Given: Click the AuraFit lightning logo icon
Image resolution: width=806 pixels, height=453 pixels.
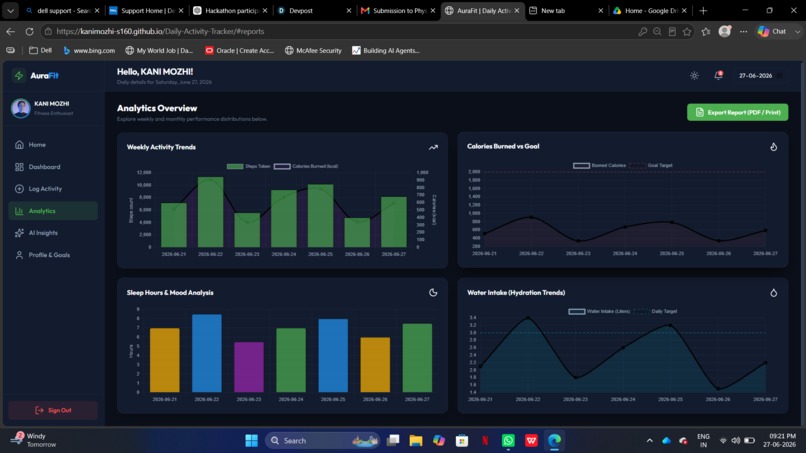Looking at the screenshot, I should click(x=19, y=76).
